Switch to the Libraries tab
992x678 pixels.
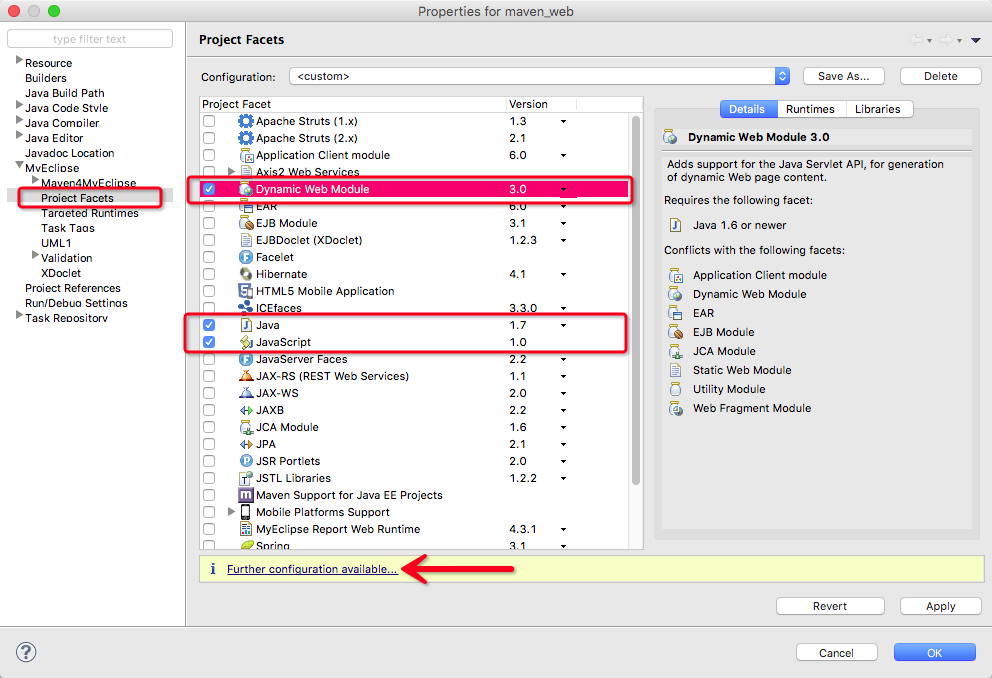[878, 109]
